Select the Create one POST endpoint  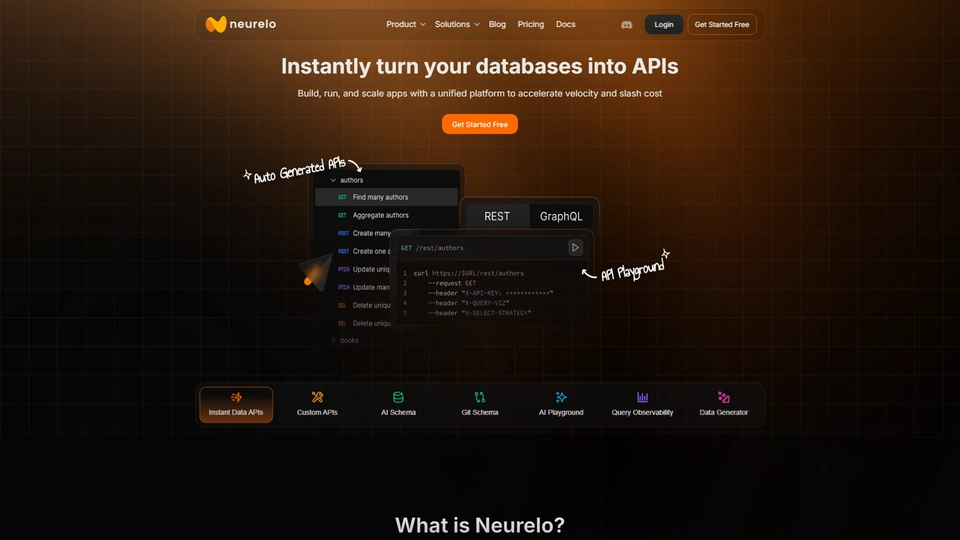pyautogui.click(x=364, y=251)
